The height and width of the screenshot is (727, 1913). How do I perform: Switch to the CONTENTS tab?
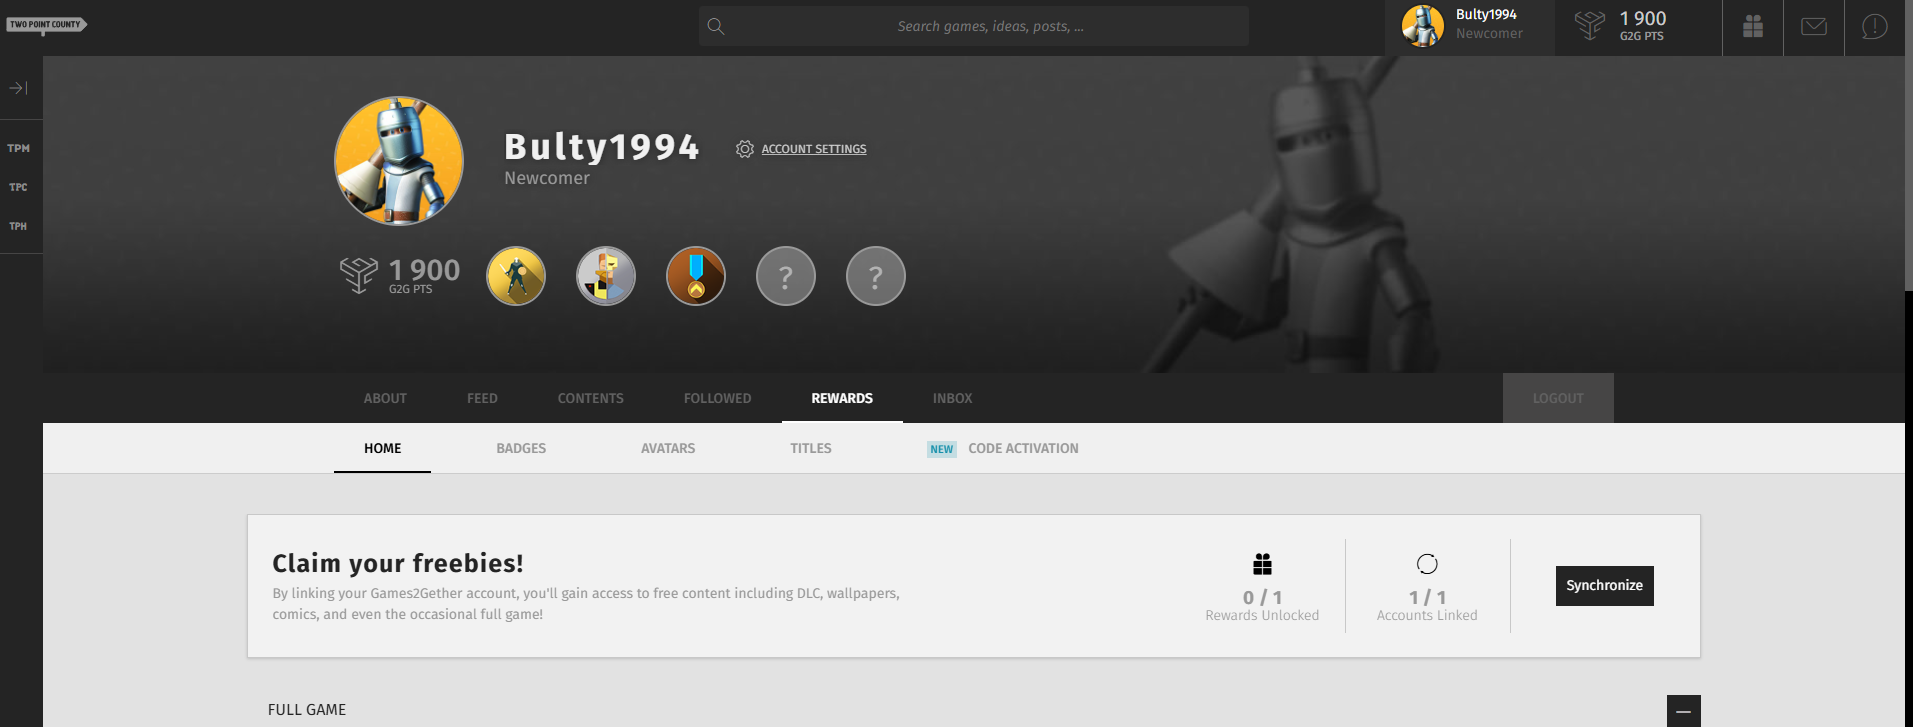(x=591, y=398)
